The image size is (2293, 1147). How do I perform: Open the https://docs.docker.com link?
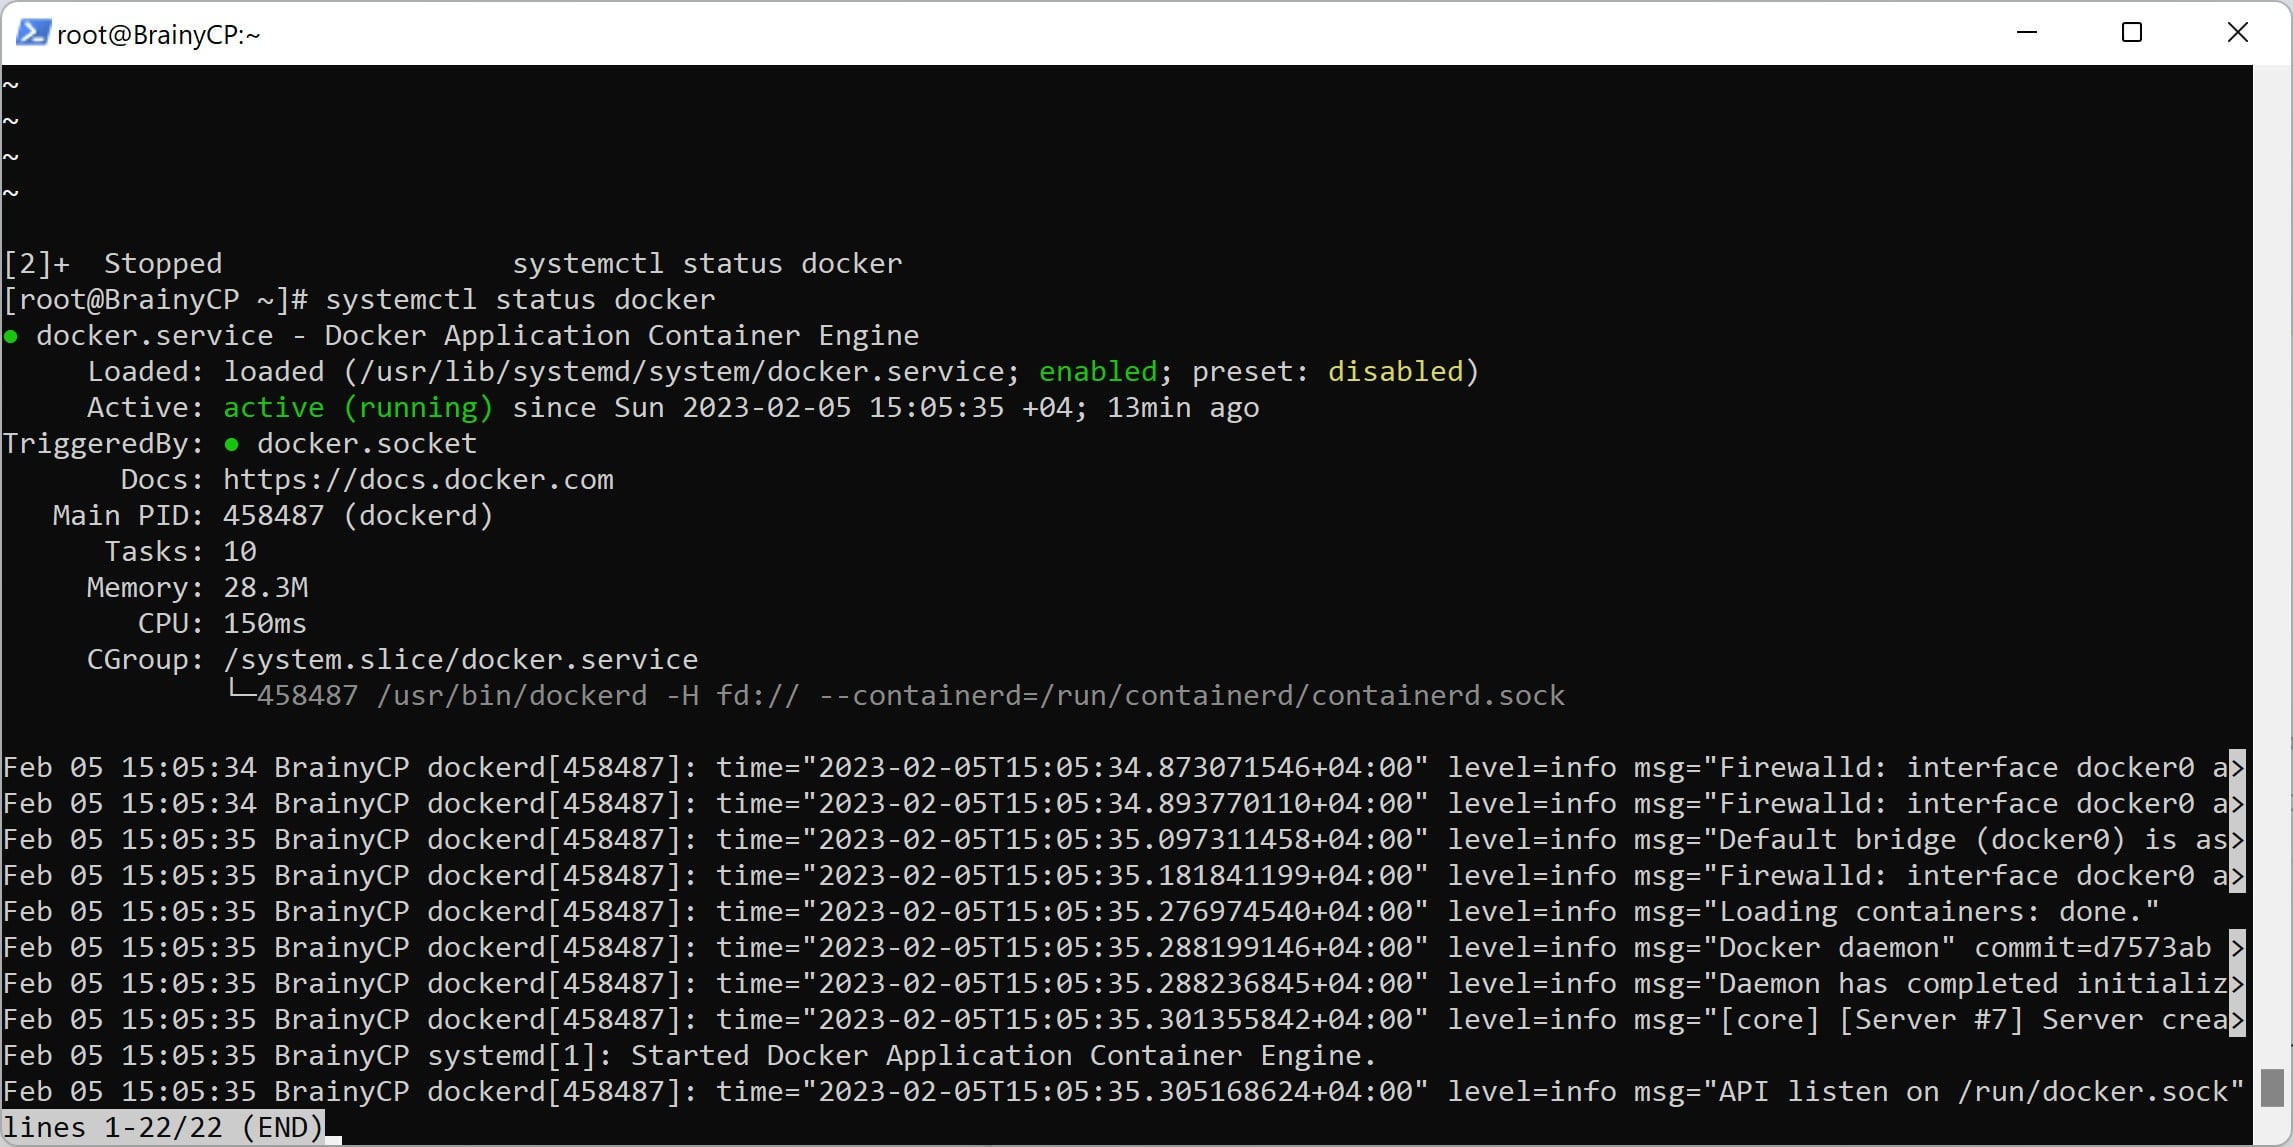418,480
